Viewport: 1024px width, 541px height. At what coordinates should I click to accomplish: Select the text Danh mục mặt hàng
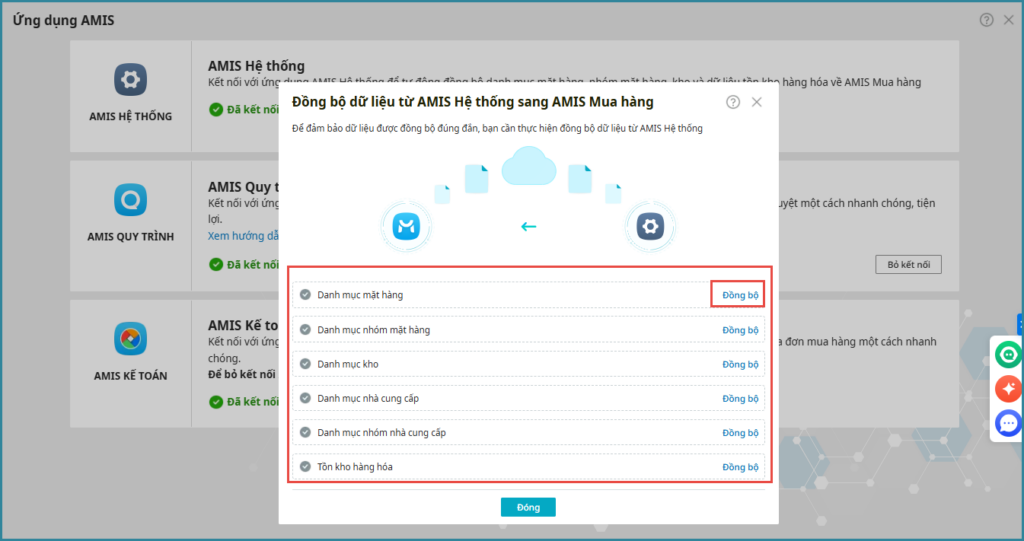(x=360, y=295)
